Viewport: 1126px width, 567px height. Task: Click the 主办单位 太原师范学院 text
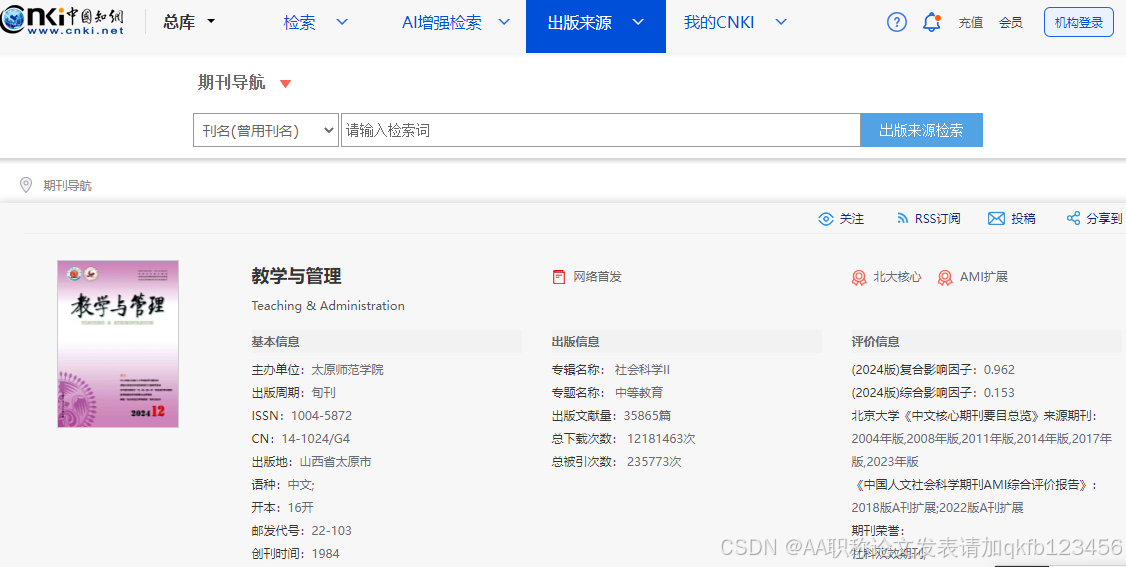[317, 370]
